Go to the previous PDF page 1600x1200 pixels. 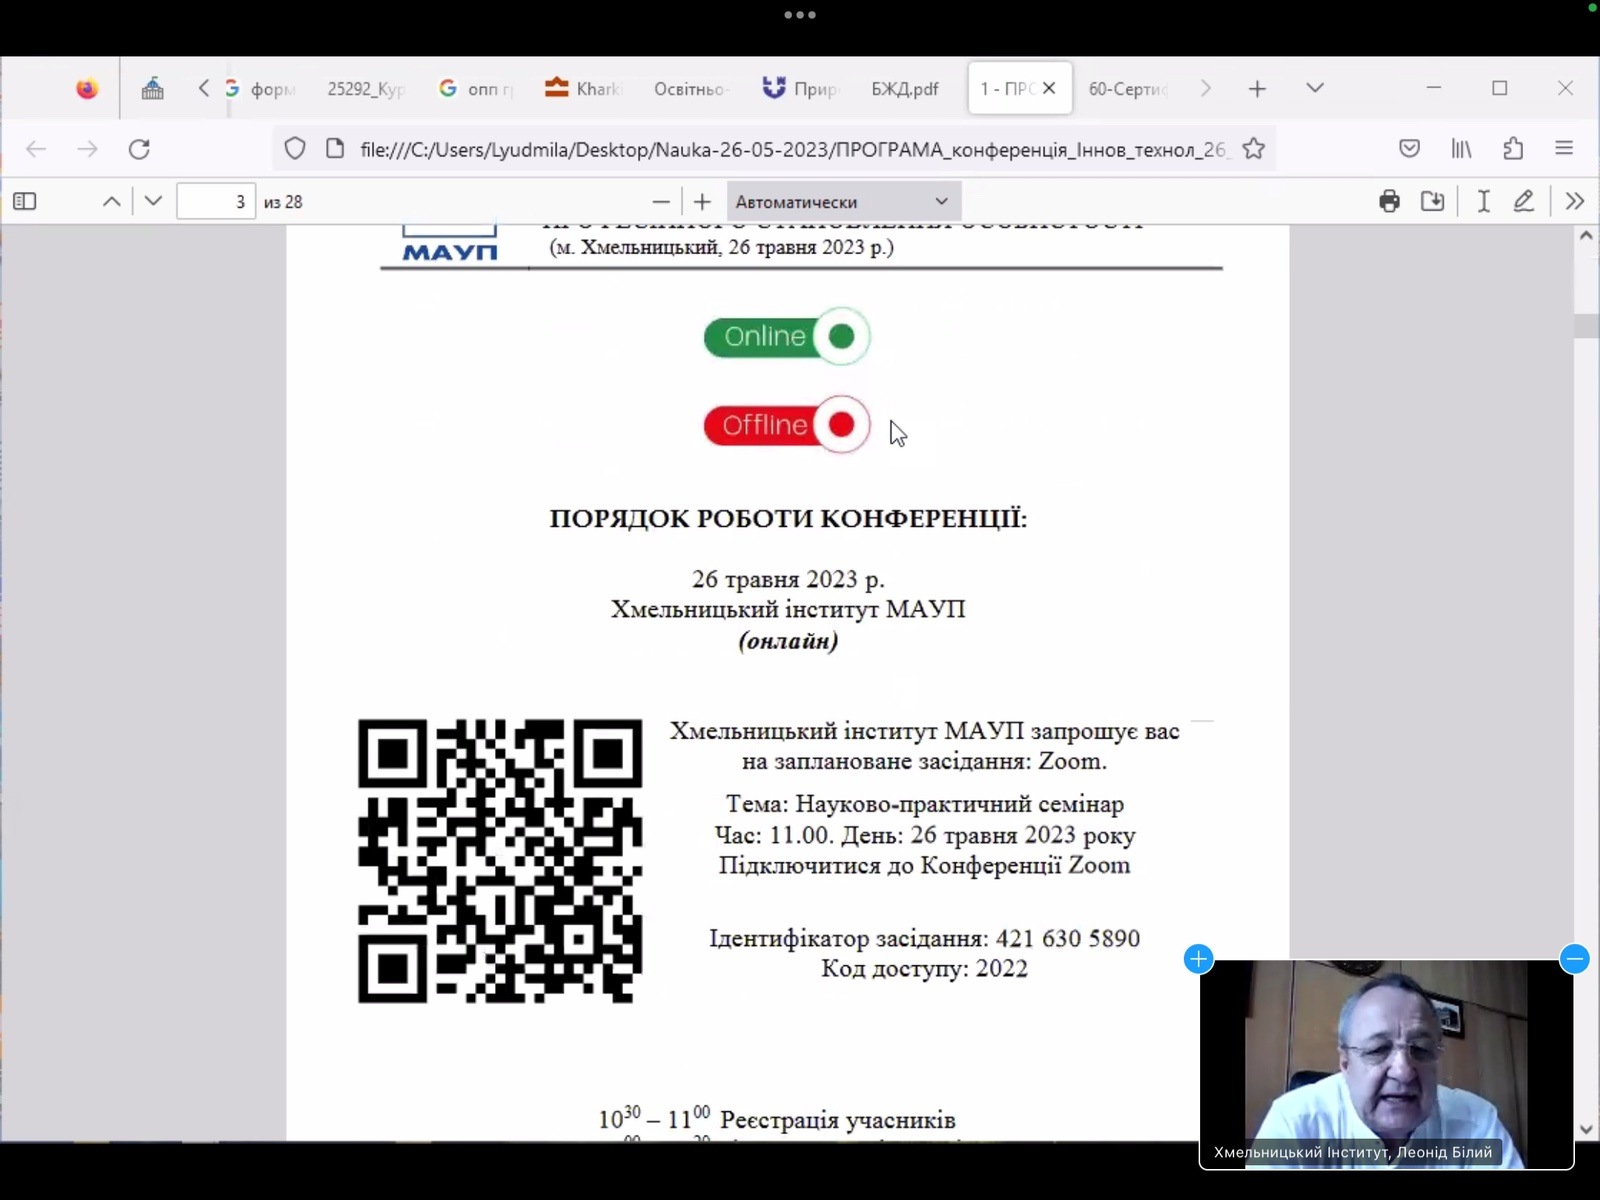coord(112,202)
